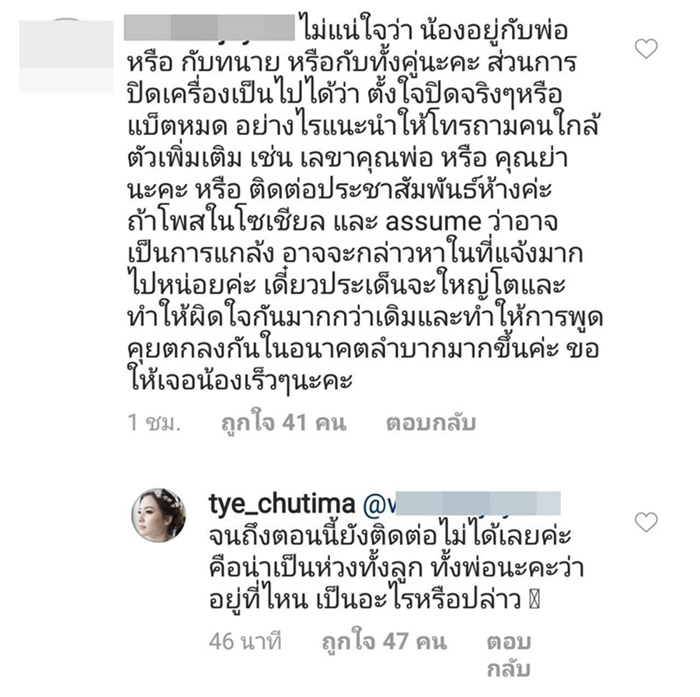Open the blurred @mention in tye_chutima's reply
The height and width of the screenshot is (697, 700).
tap(462, 504)
